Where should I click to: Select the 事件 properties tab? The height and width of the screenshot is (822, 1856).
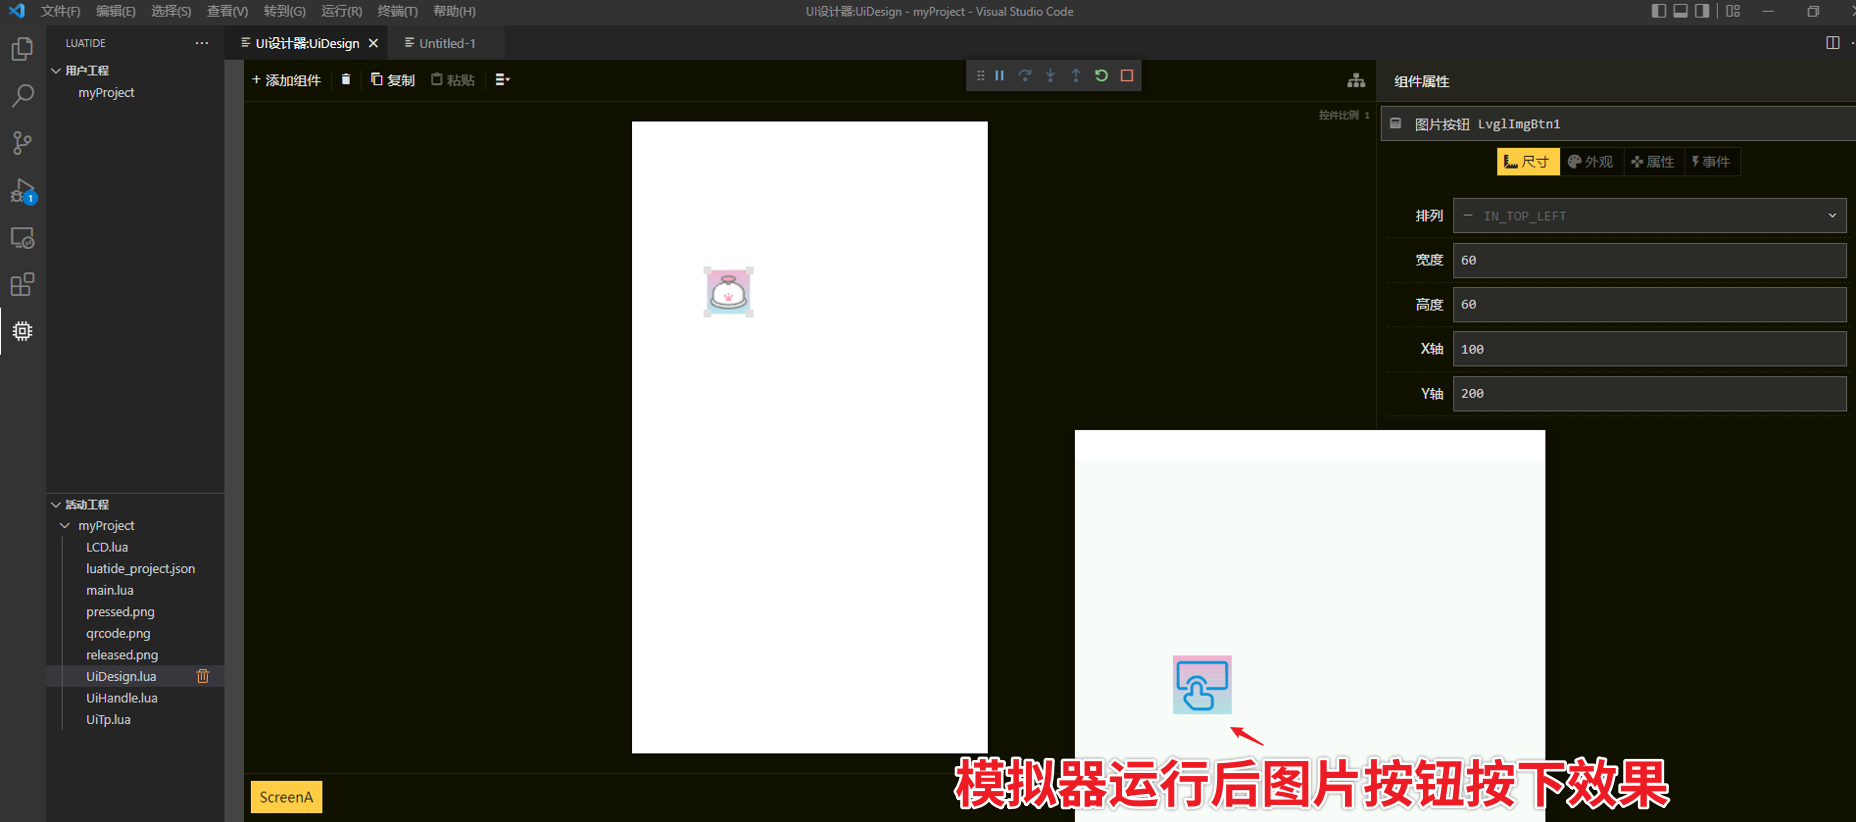1711,162
